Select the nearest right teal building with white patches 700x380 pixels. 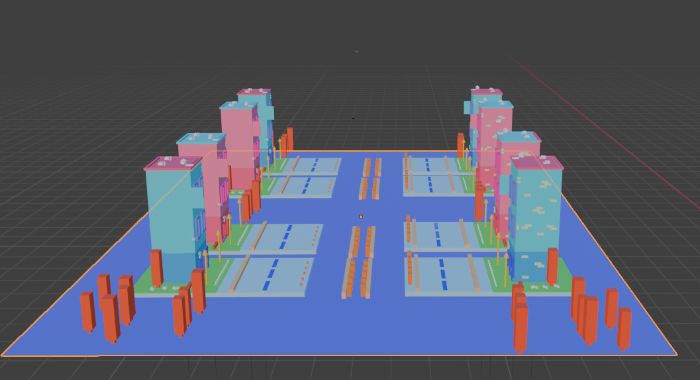[x=536, y=219]
